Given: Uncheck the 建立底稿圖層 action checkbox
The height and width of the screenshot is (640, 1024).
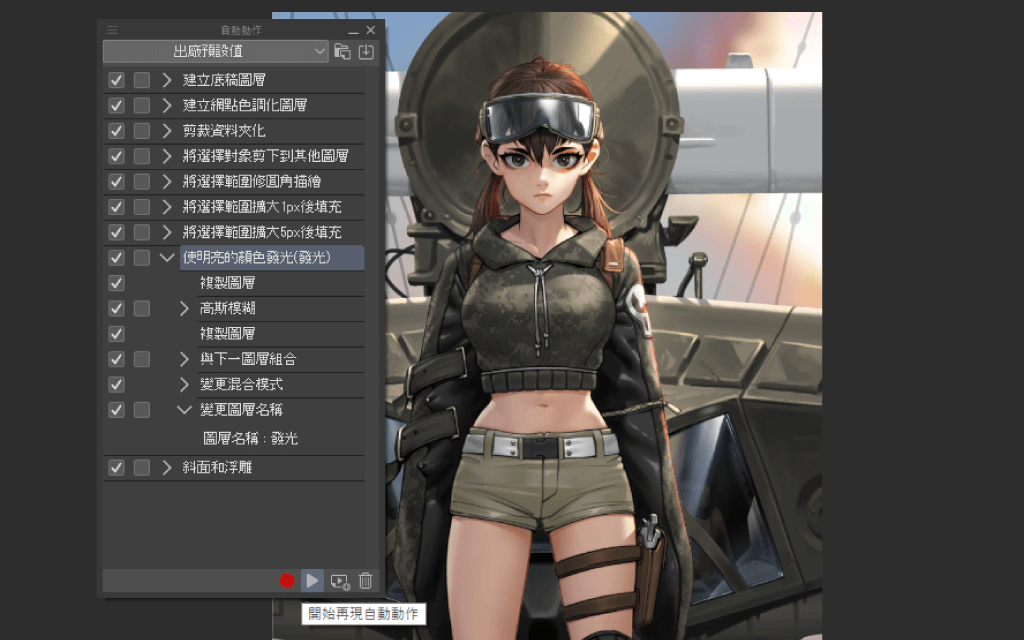Looking at the screenshot, I should pos(115,79).
